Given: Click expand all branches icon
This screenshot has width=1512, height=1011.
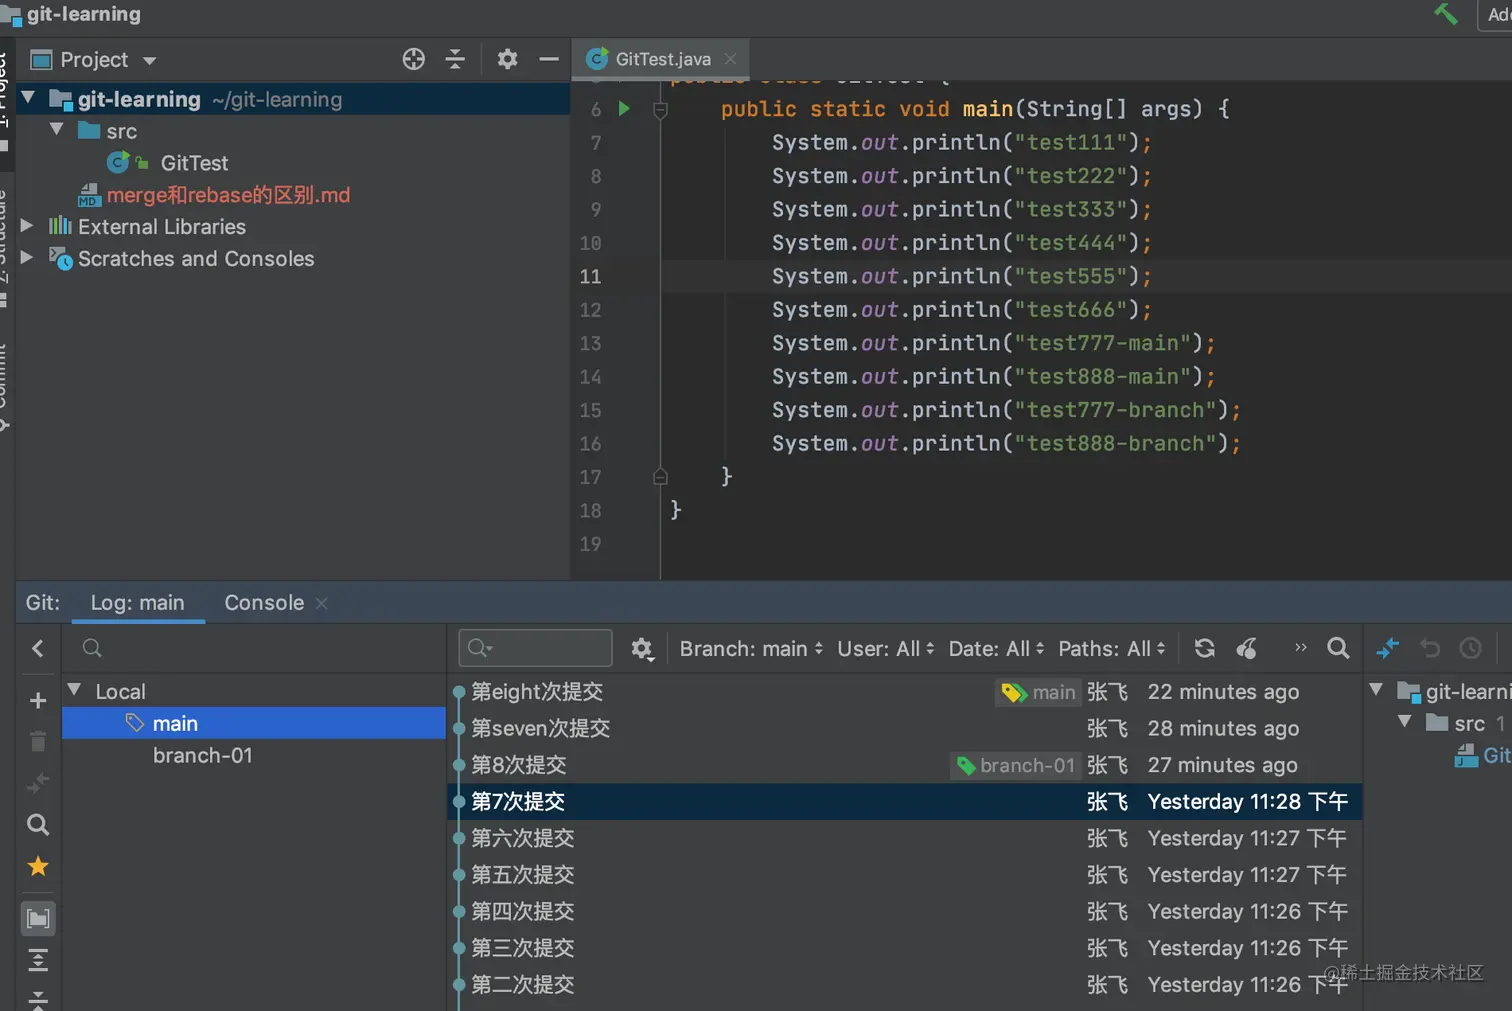Looking at the screenshot, I should click(x=38, y=960).
